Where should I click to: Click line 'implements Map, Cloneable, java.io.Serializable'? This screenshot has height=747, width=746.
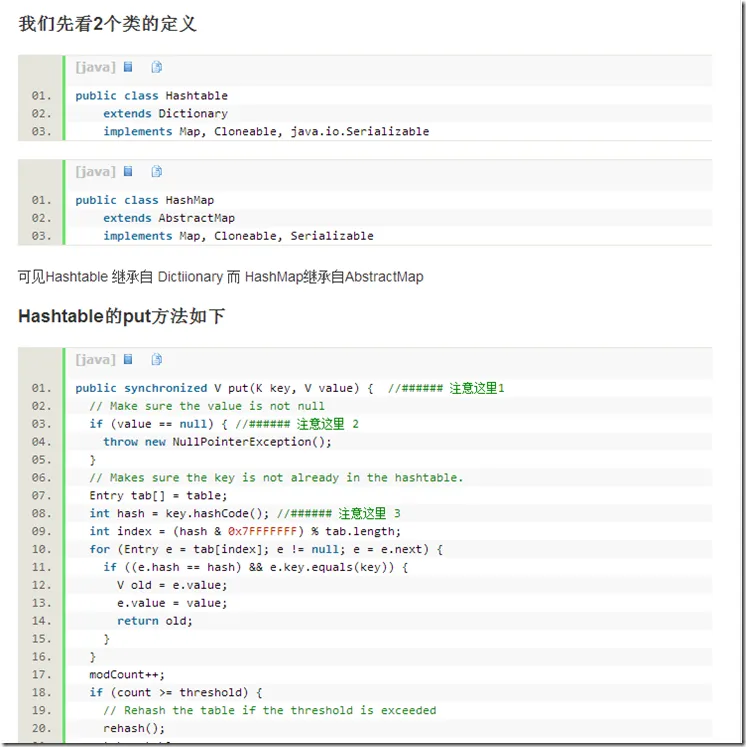266,131
